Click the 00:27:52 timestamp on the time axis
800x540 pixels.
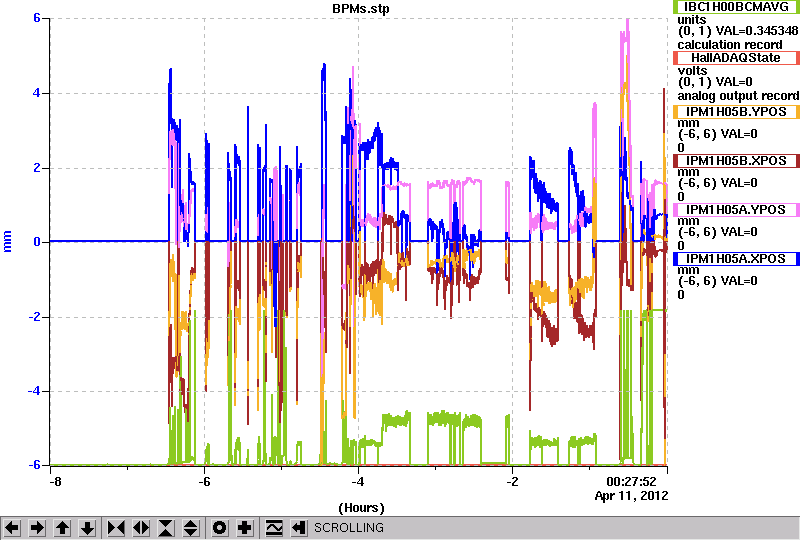631,482
